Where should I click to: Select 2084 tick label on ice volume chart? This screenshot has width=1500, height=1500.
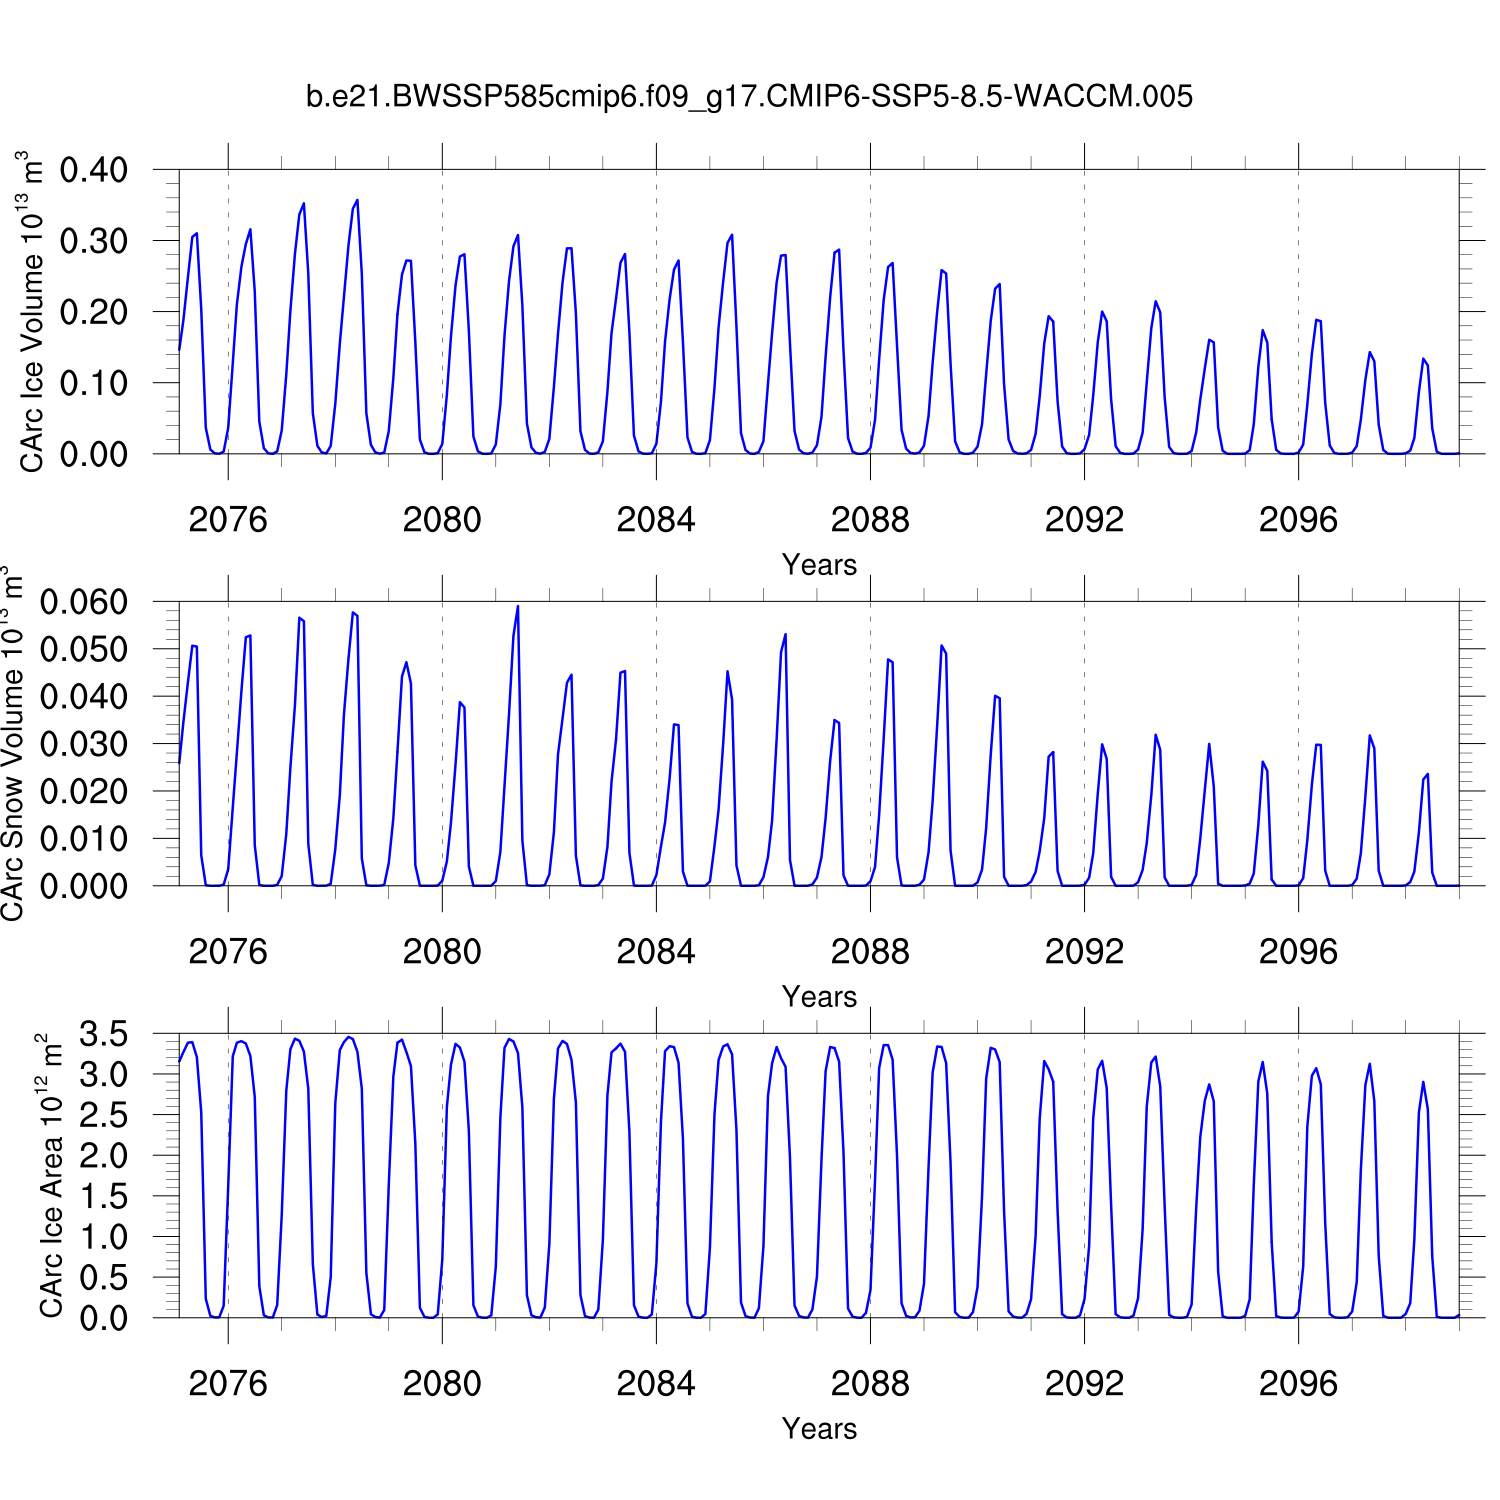[656, 520]
